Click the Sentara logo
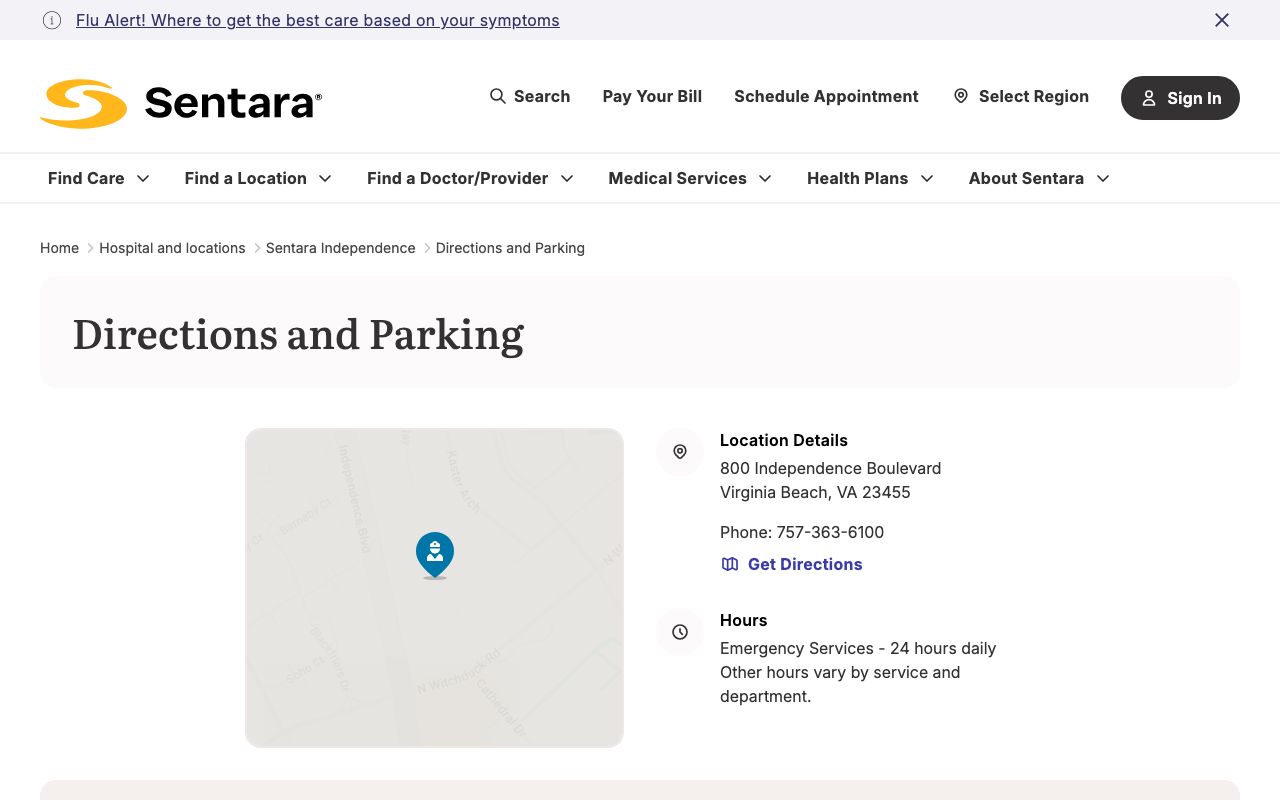Viewport: 1280px width, 800px height. tap(181, 103)
